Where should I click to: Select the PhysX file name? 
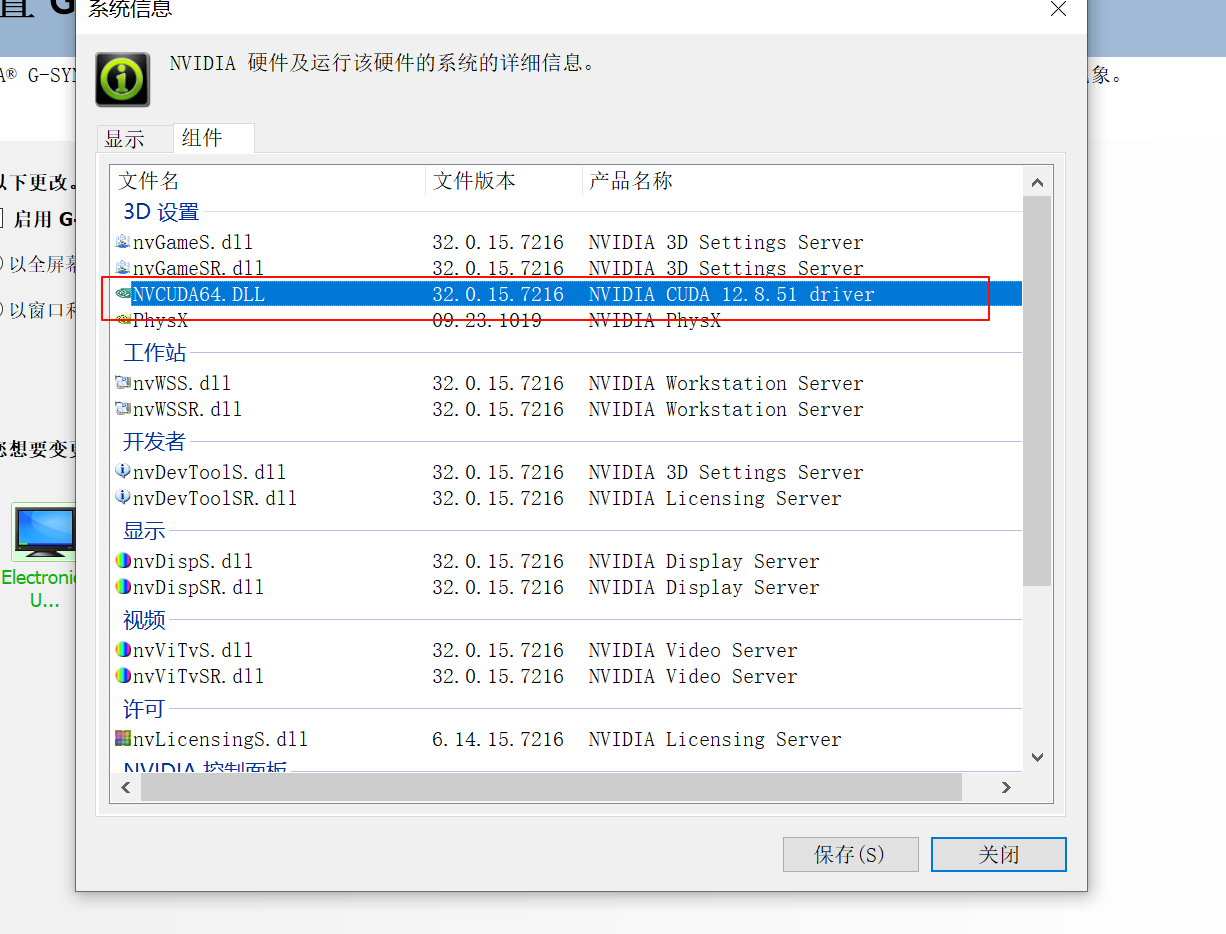[160, 320]
